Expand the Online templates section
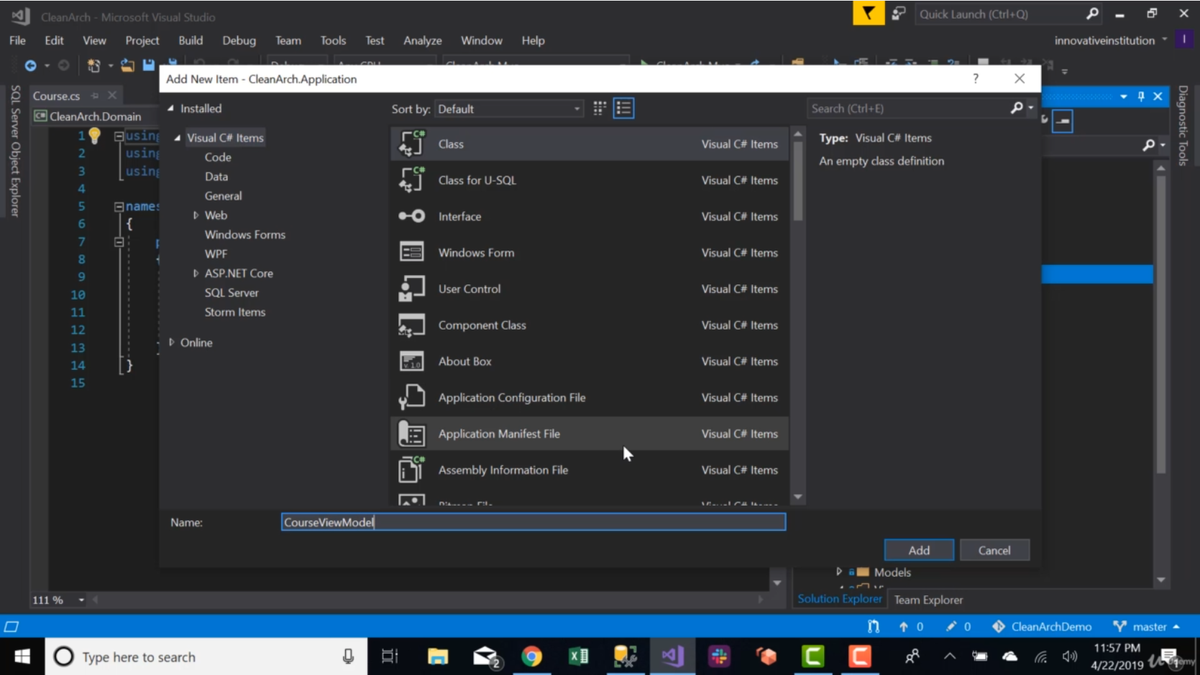Viewport: 1200px width, 675px height. coord(172,342)
